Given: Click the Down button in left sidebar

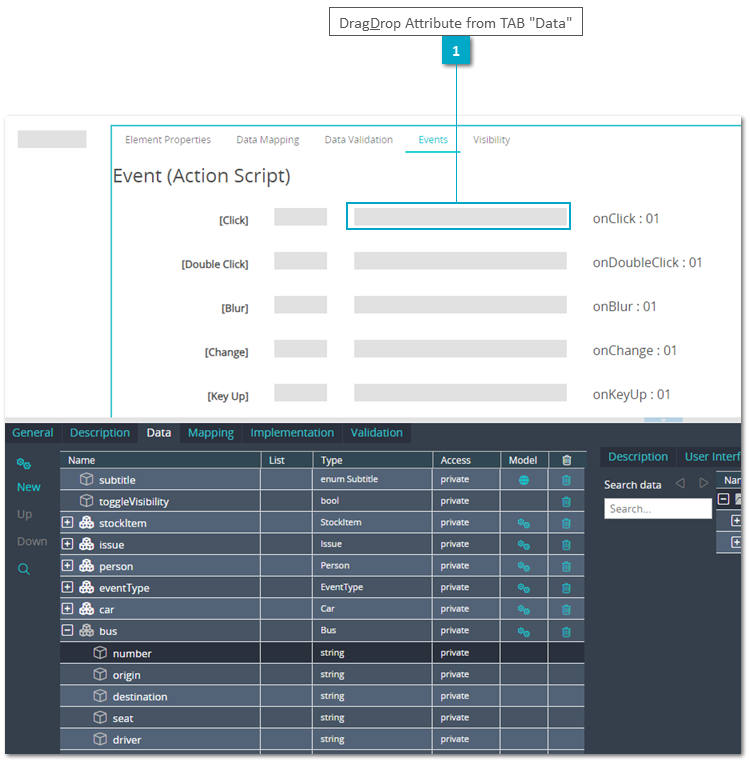Looking at the screenshot, I should point(32,542).
